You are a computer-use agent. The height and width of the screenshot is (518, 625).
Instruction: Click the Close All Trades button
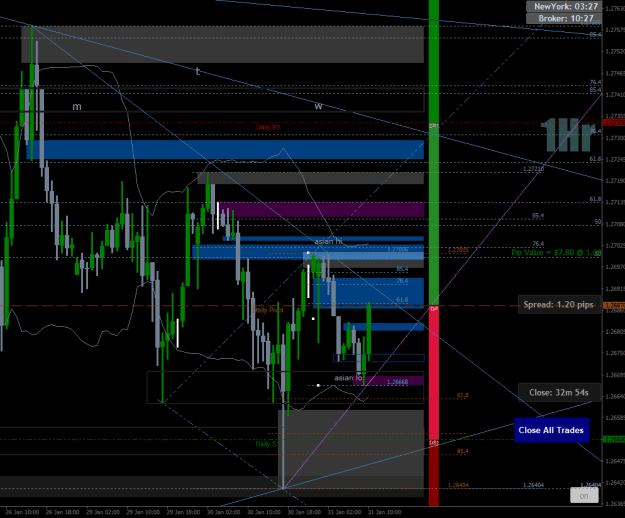coord(552,430)
